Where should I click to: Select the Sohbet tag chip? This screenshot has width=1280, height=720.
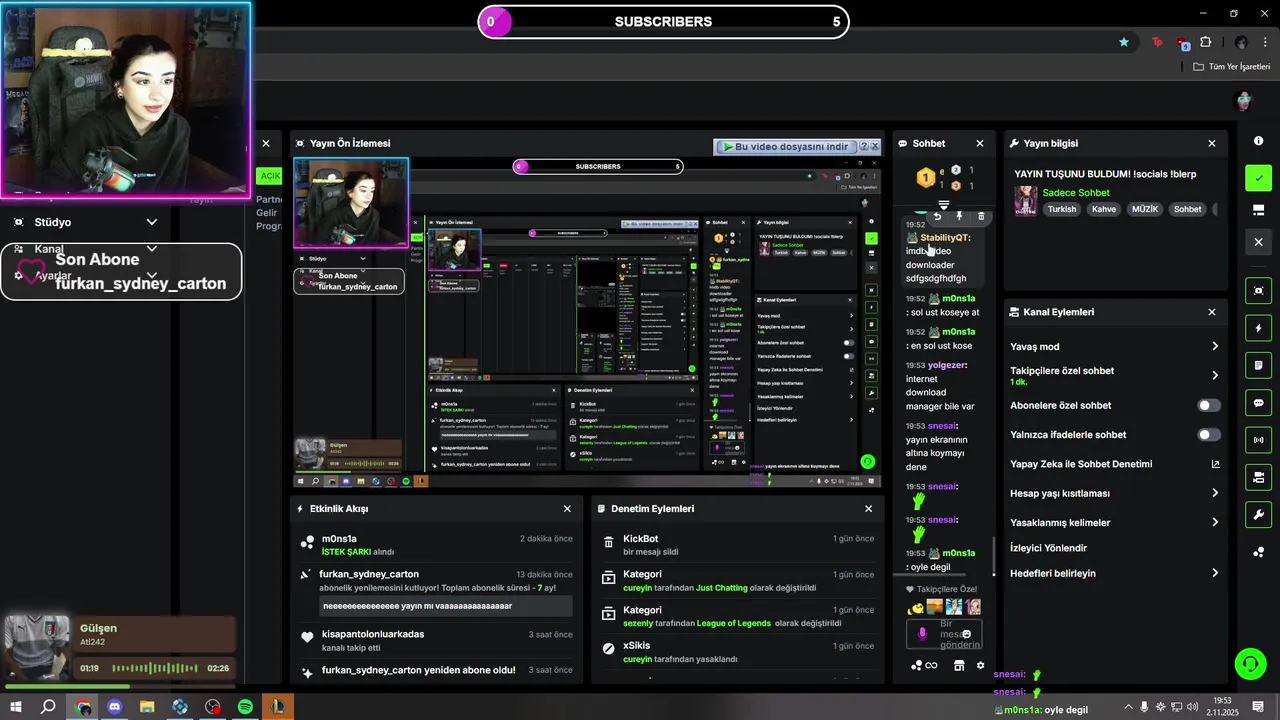coord(1188,209)
